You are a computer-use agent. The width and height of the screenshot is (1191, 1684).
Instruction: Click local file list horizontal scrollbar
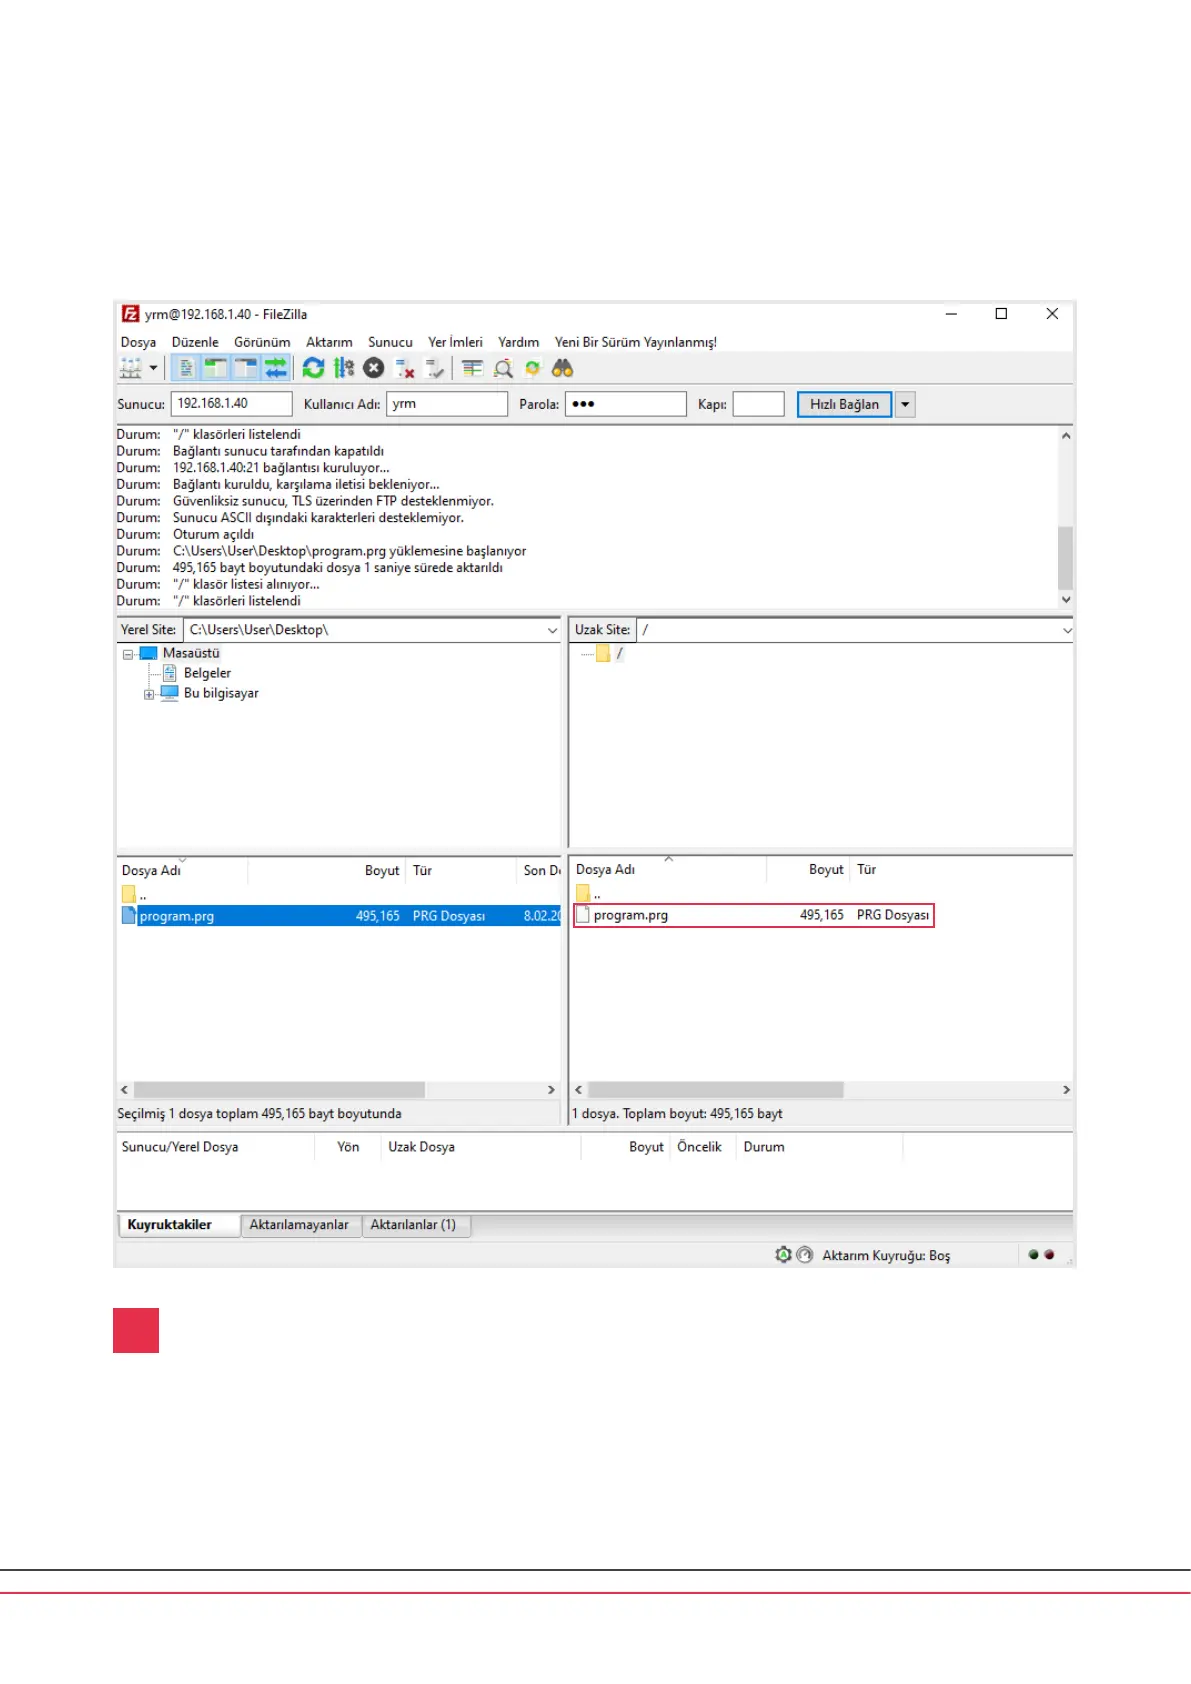click(279, 1090)
